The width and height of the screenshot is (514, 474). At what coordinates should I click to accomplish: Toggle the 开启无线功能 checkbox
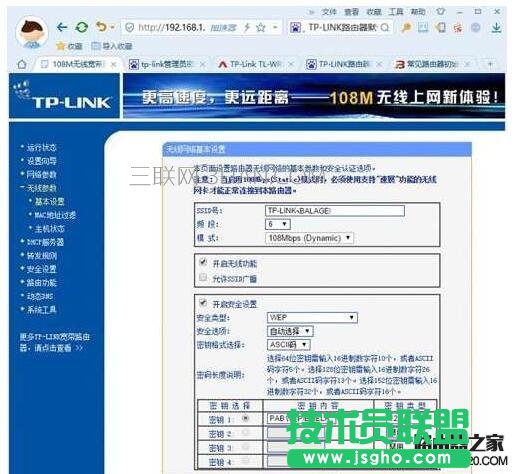pyautogui.click(x=202, y=263)
